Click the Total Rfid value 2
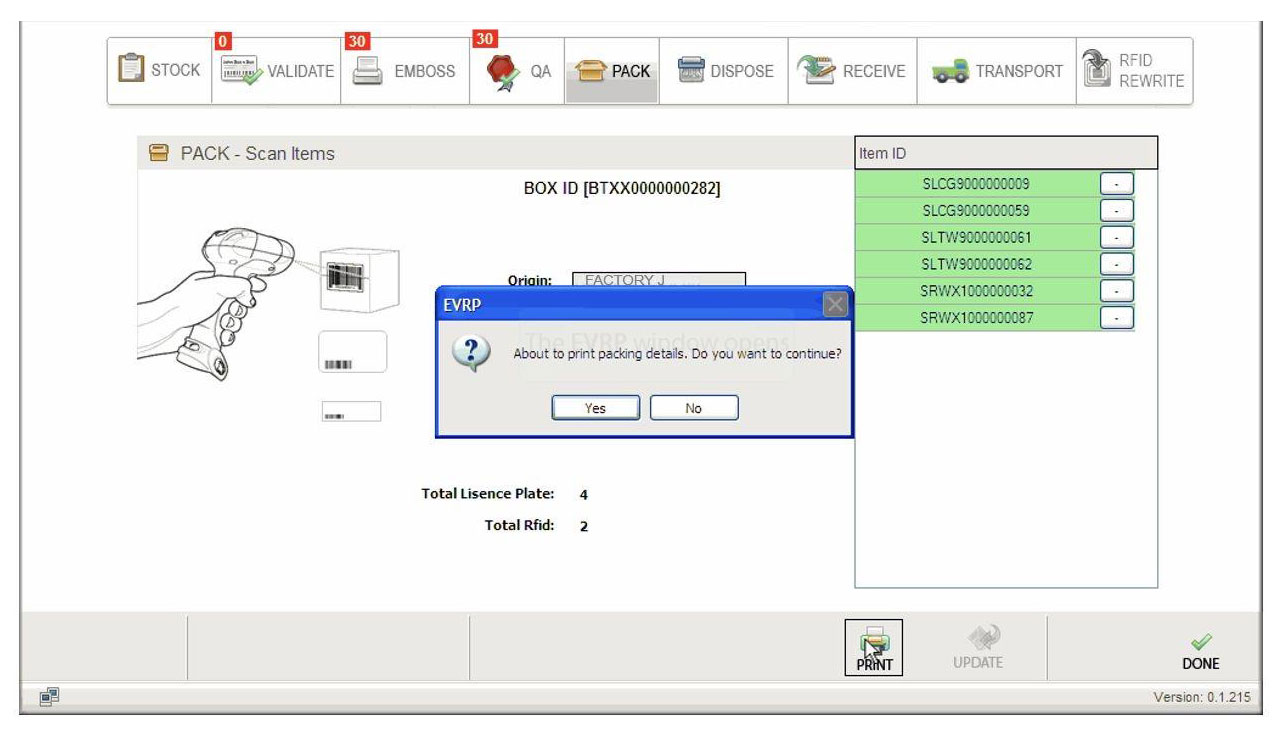This screenshot has height=737, width=1287. (584, 526)
